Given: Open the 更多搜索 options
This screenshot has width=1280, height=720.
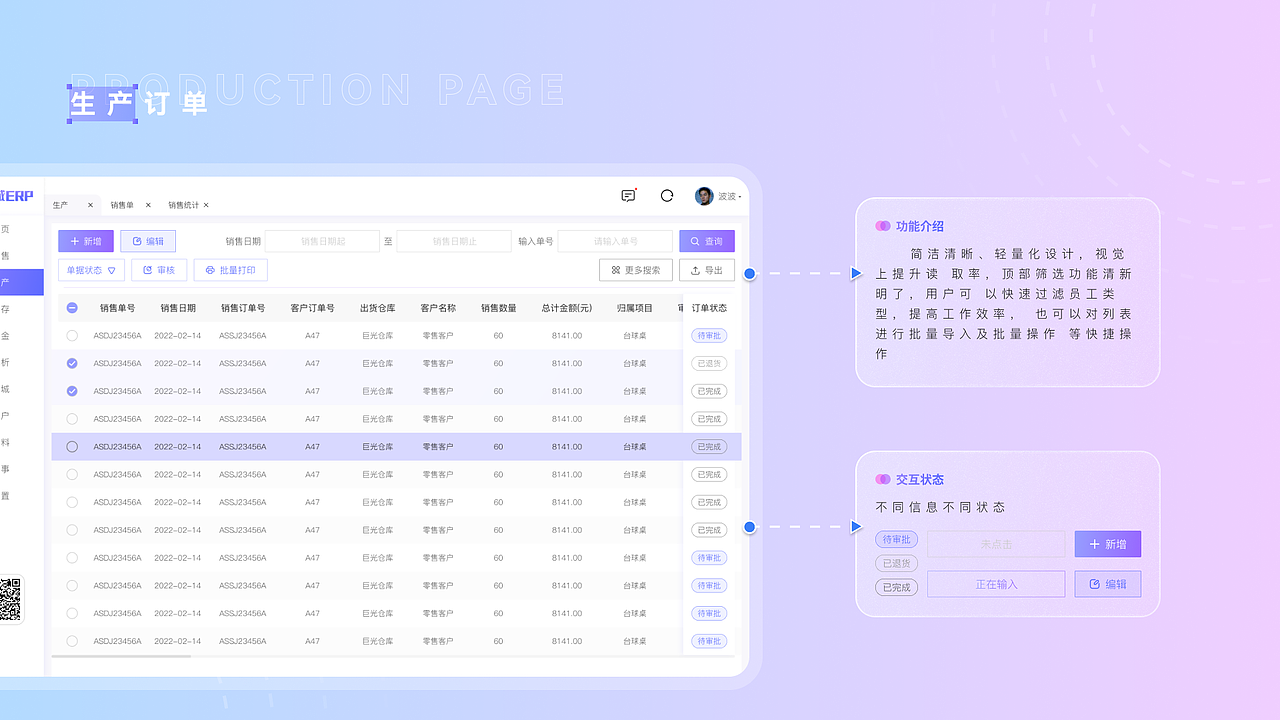Looking at the screenshot, I should pos(636,270).
